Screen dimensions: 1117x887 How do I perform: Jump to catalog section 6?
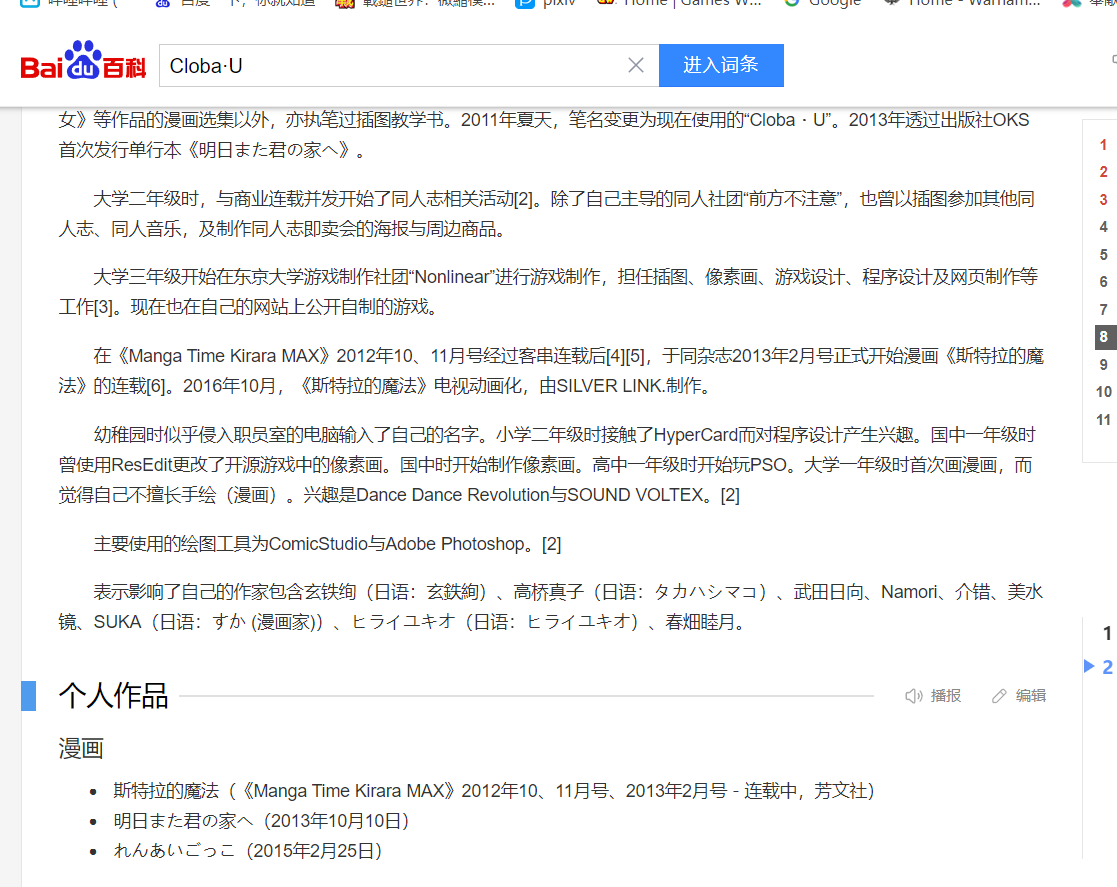tap(1103, 282)
